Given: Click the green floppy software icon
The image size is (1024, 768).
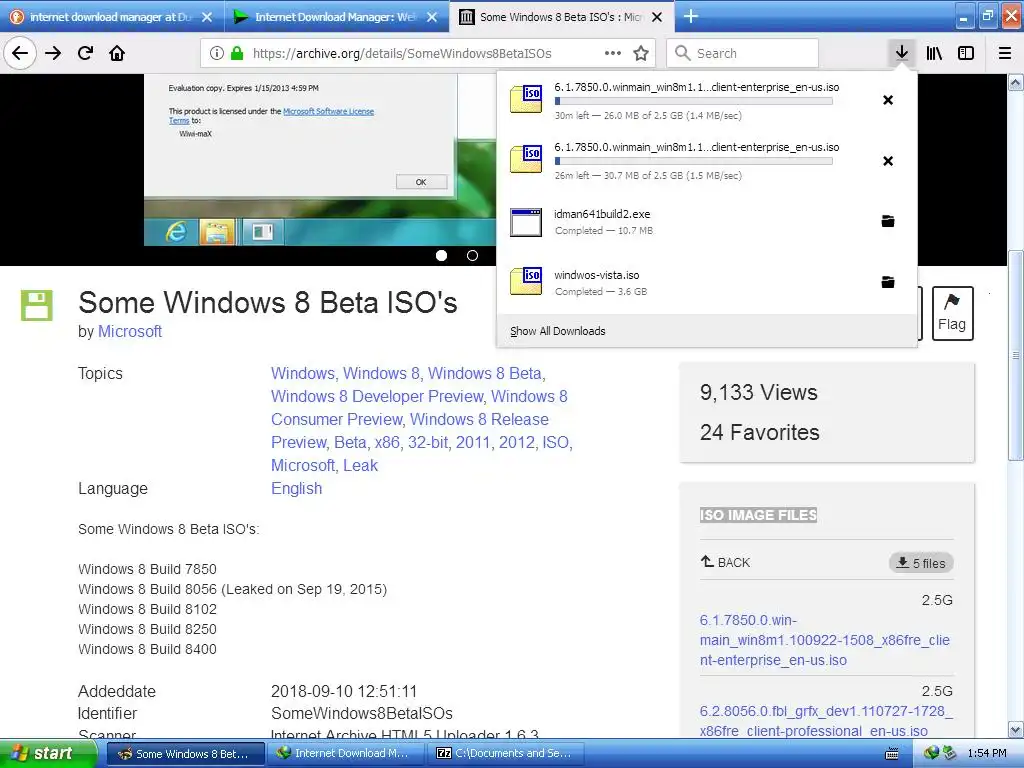Looking at the screenshot, I should (x=37, y=305).
